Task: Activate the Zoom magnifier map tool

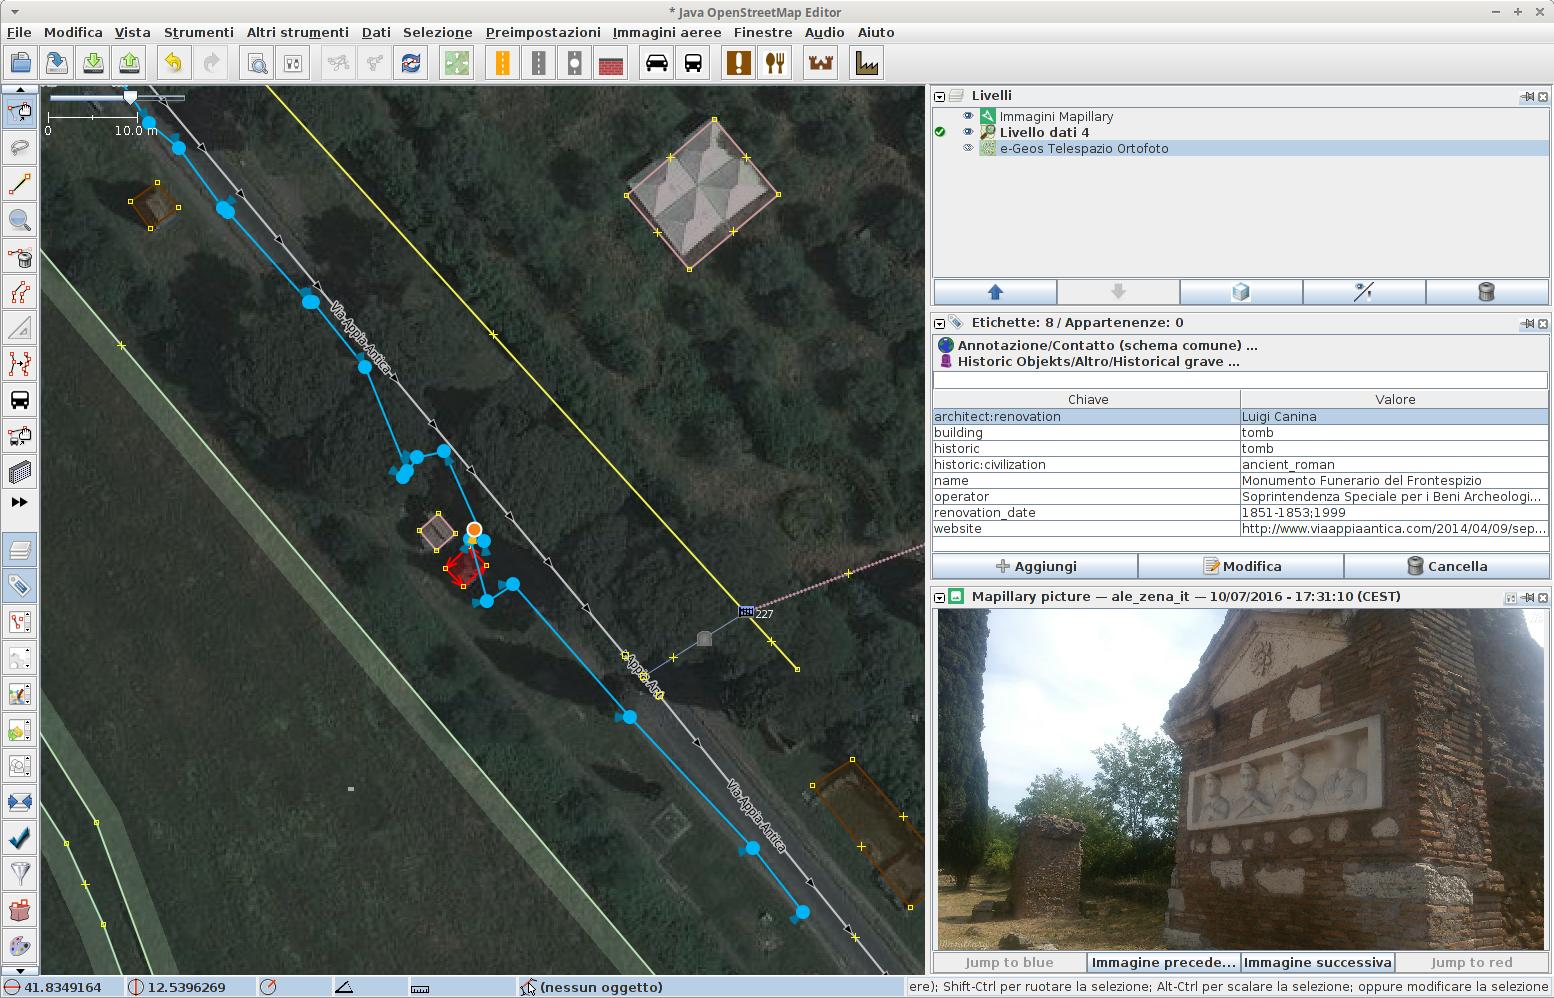Action: (19, 220)
